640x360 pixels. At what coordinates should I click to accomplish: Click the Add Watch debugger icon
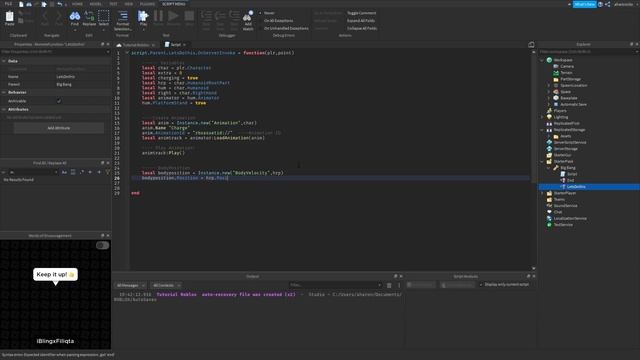(x=248, y=20)
